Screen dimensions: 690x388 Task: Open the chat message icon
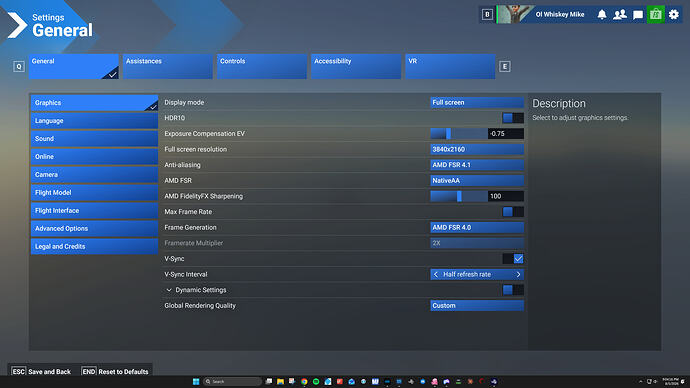click(x=638, y=15)
